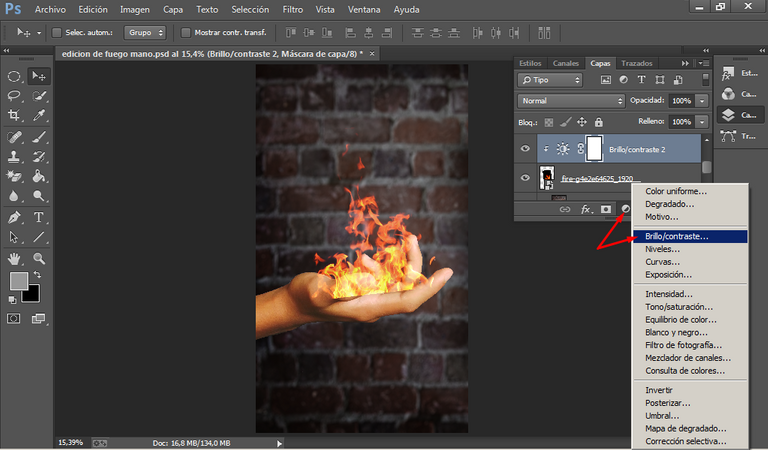Switch to the Trazados tab
The image size is (768, 450).
tap(637, 63)
